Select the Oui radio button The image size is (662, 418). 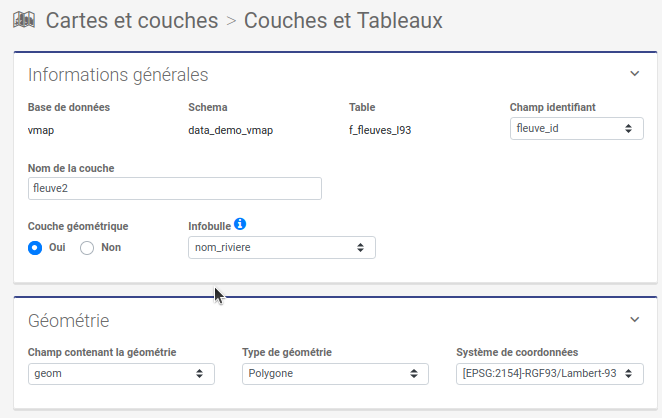(x=35, y=247)
